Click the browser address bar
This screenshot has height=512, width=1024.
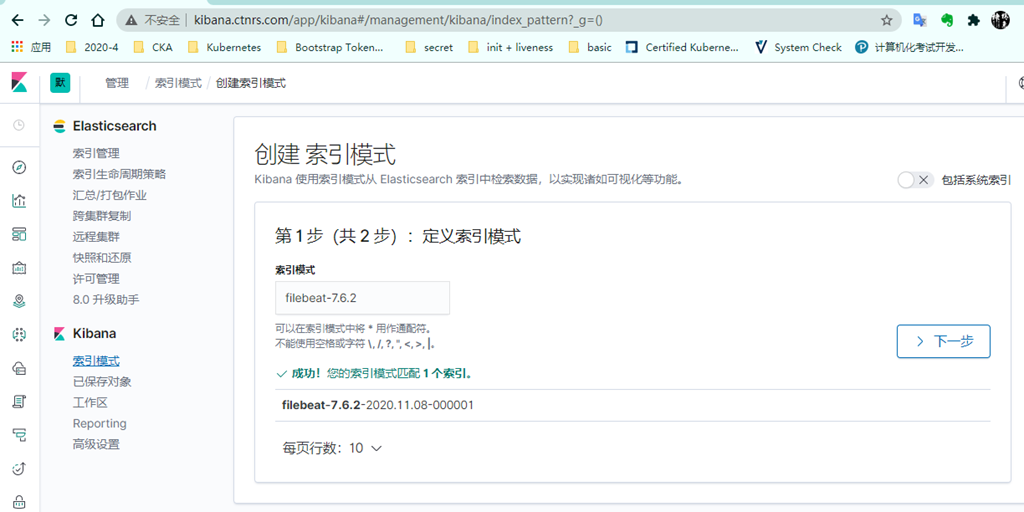[x=509, y=20]
